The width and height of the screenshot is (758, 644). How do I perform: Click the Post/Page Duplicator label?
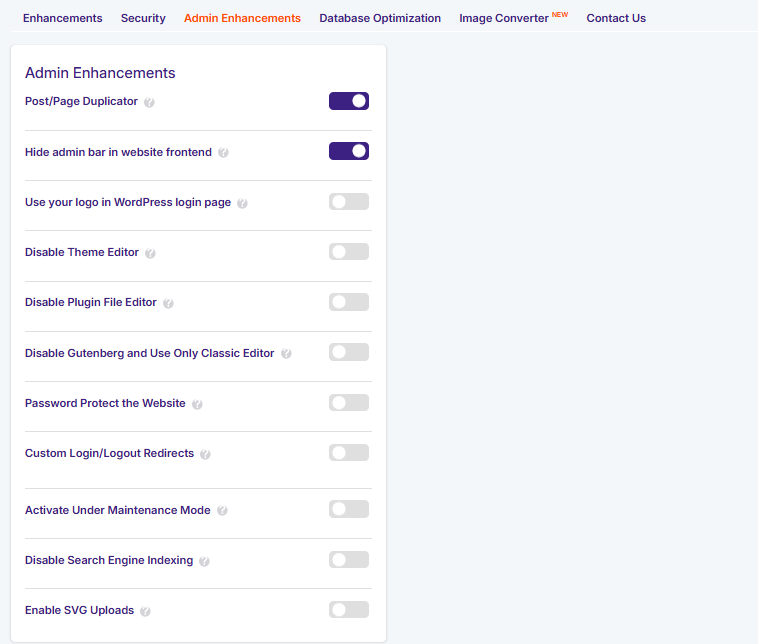[81, 102]
